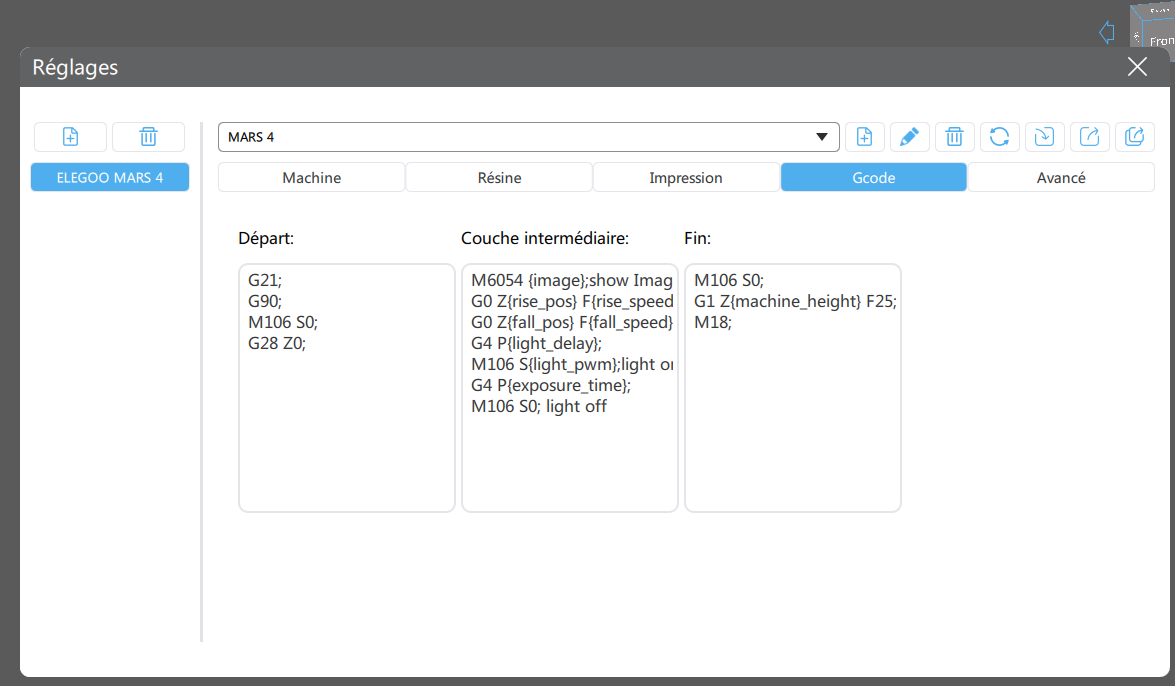Click the line "G90;"
Image resolution: width=1175 pixels, height=686 pixels.
click(265, 301)
